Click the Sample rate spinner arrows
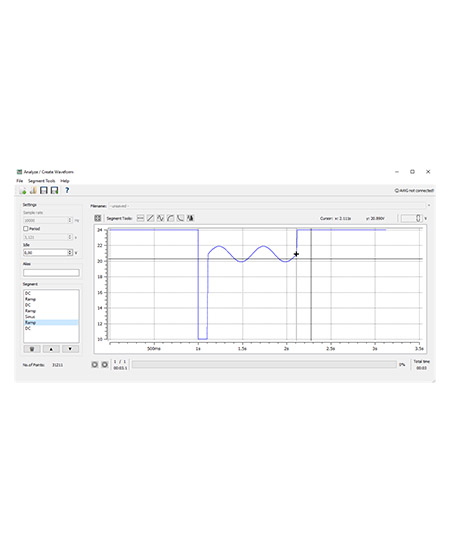Image resolution: width=450 pixels, height=550 pixels. tap(70, 220)
